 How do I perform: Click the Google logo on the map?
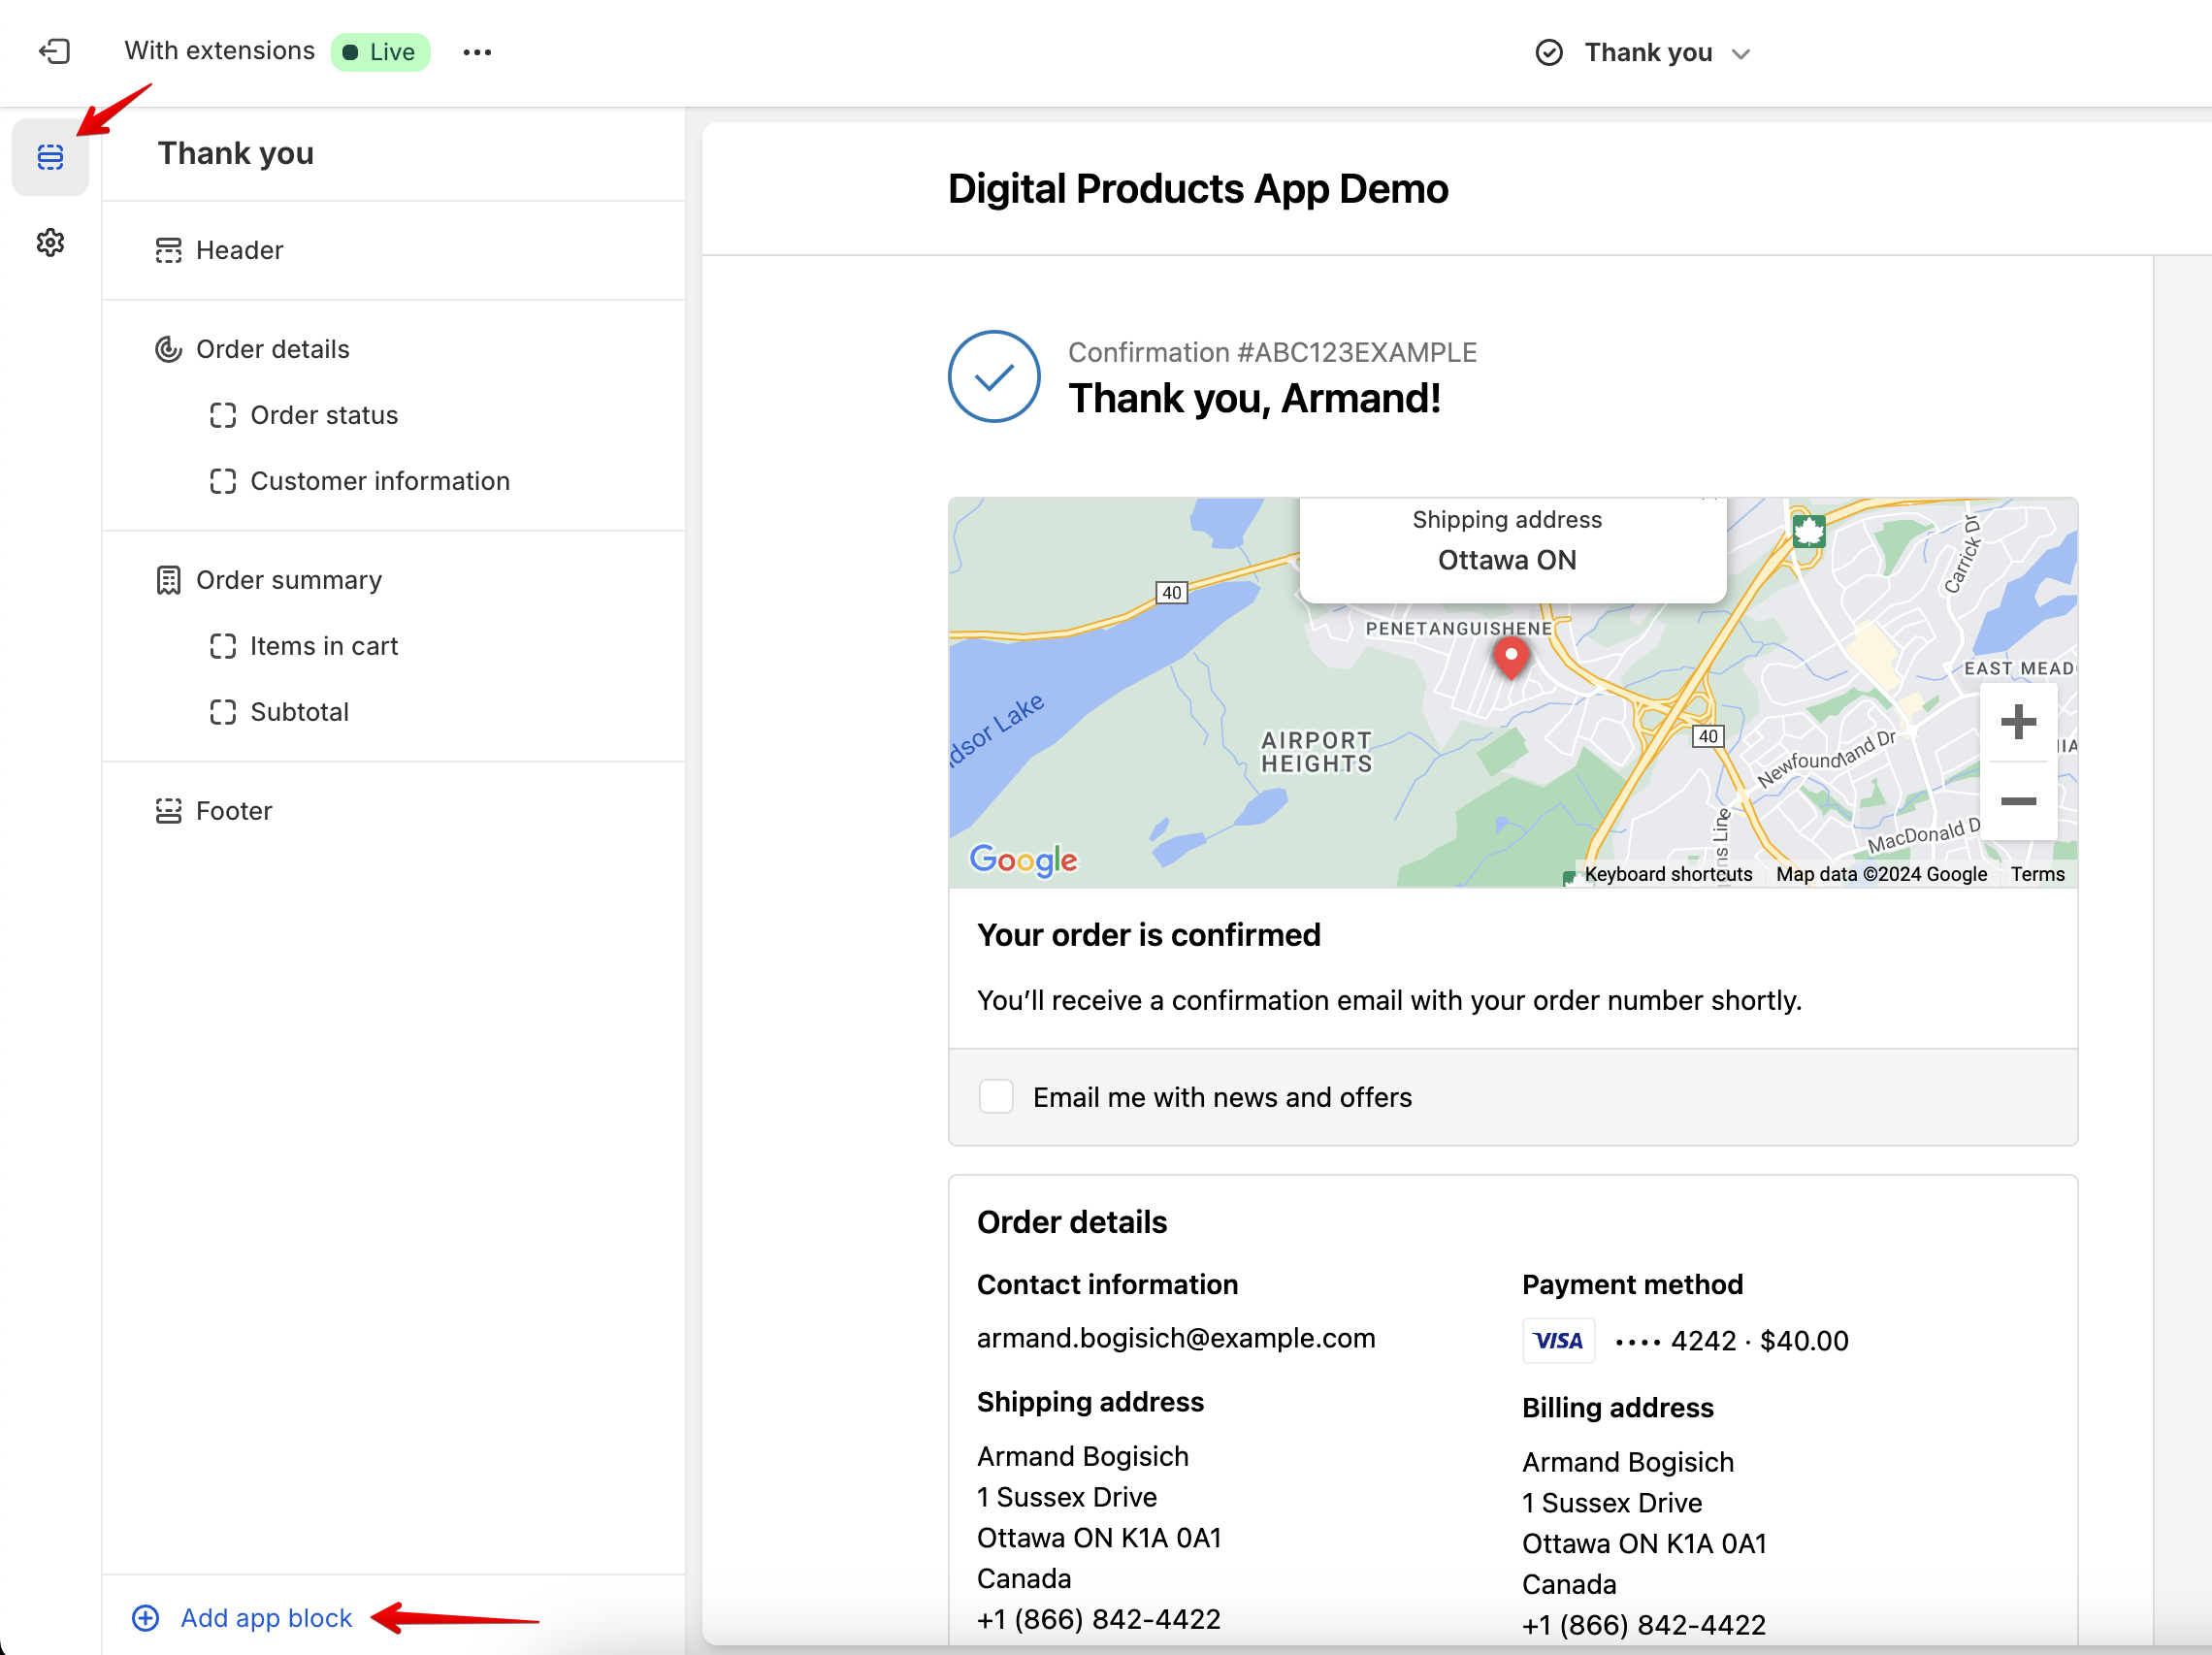tap(1023, 859)
